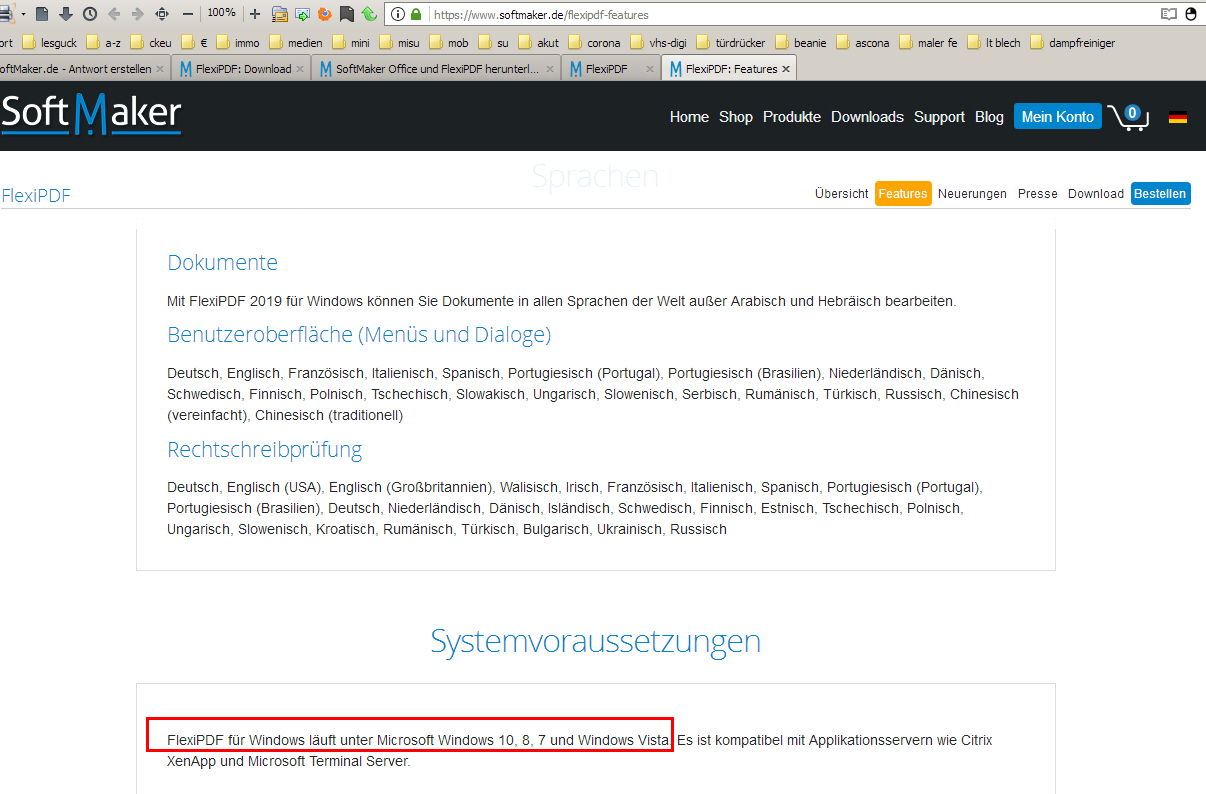Click the Rechtschreibprüfung heading
This screenshot has height=794, width=1206.
(x=265, y=450)
